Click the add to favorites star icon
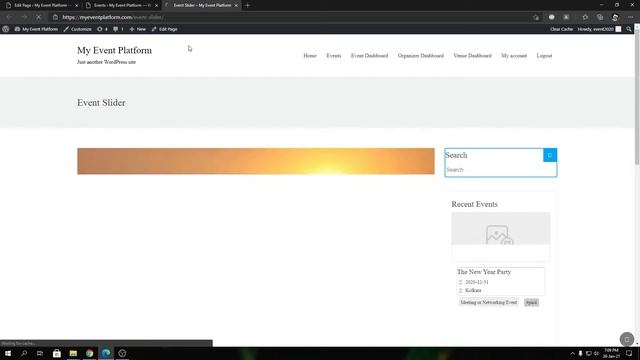The width and height of the screenshot is (640, 360). click(536, 17)
